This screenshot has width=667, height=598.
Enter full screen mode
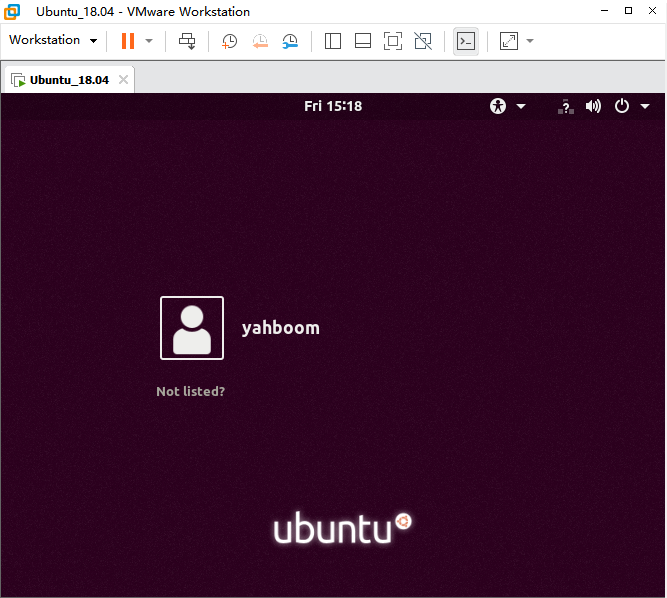click(x=393, y=41)
